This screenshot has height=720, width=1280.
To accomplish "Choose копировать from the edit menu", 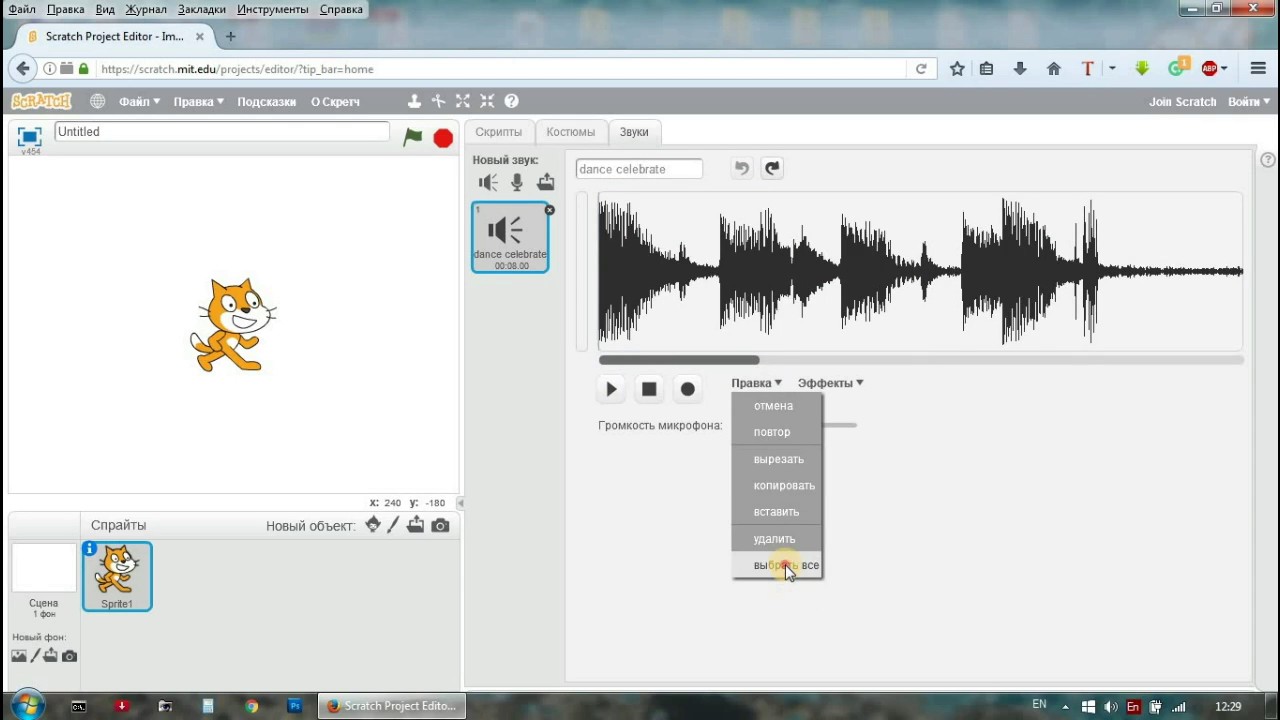I will [777, 485].
